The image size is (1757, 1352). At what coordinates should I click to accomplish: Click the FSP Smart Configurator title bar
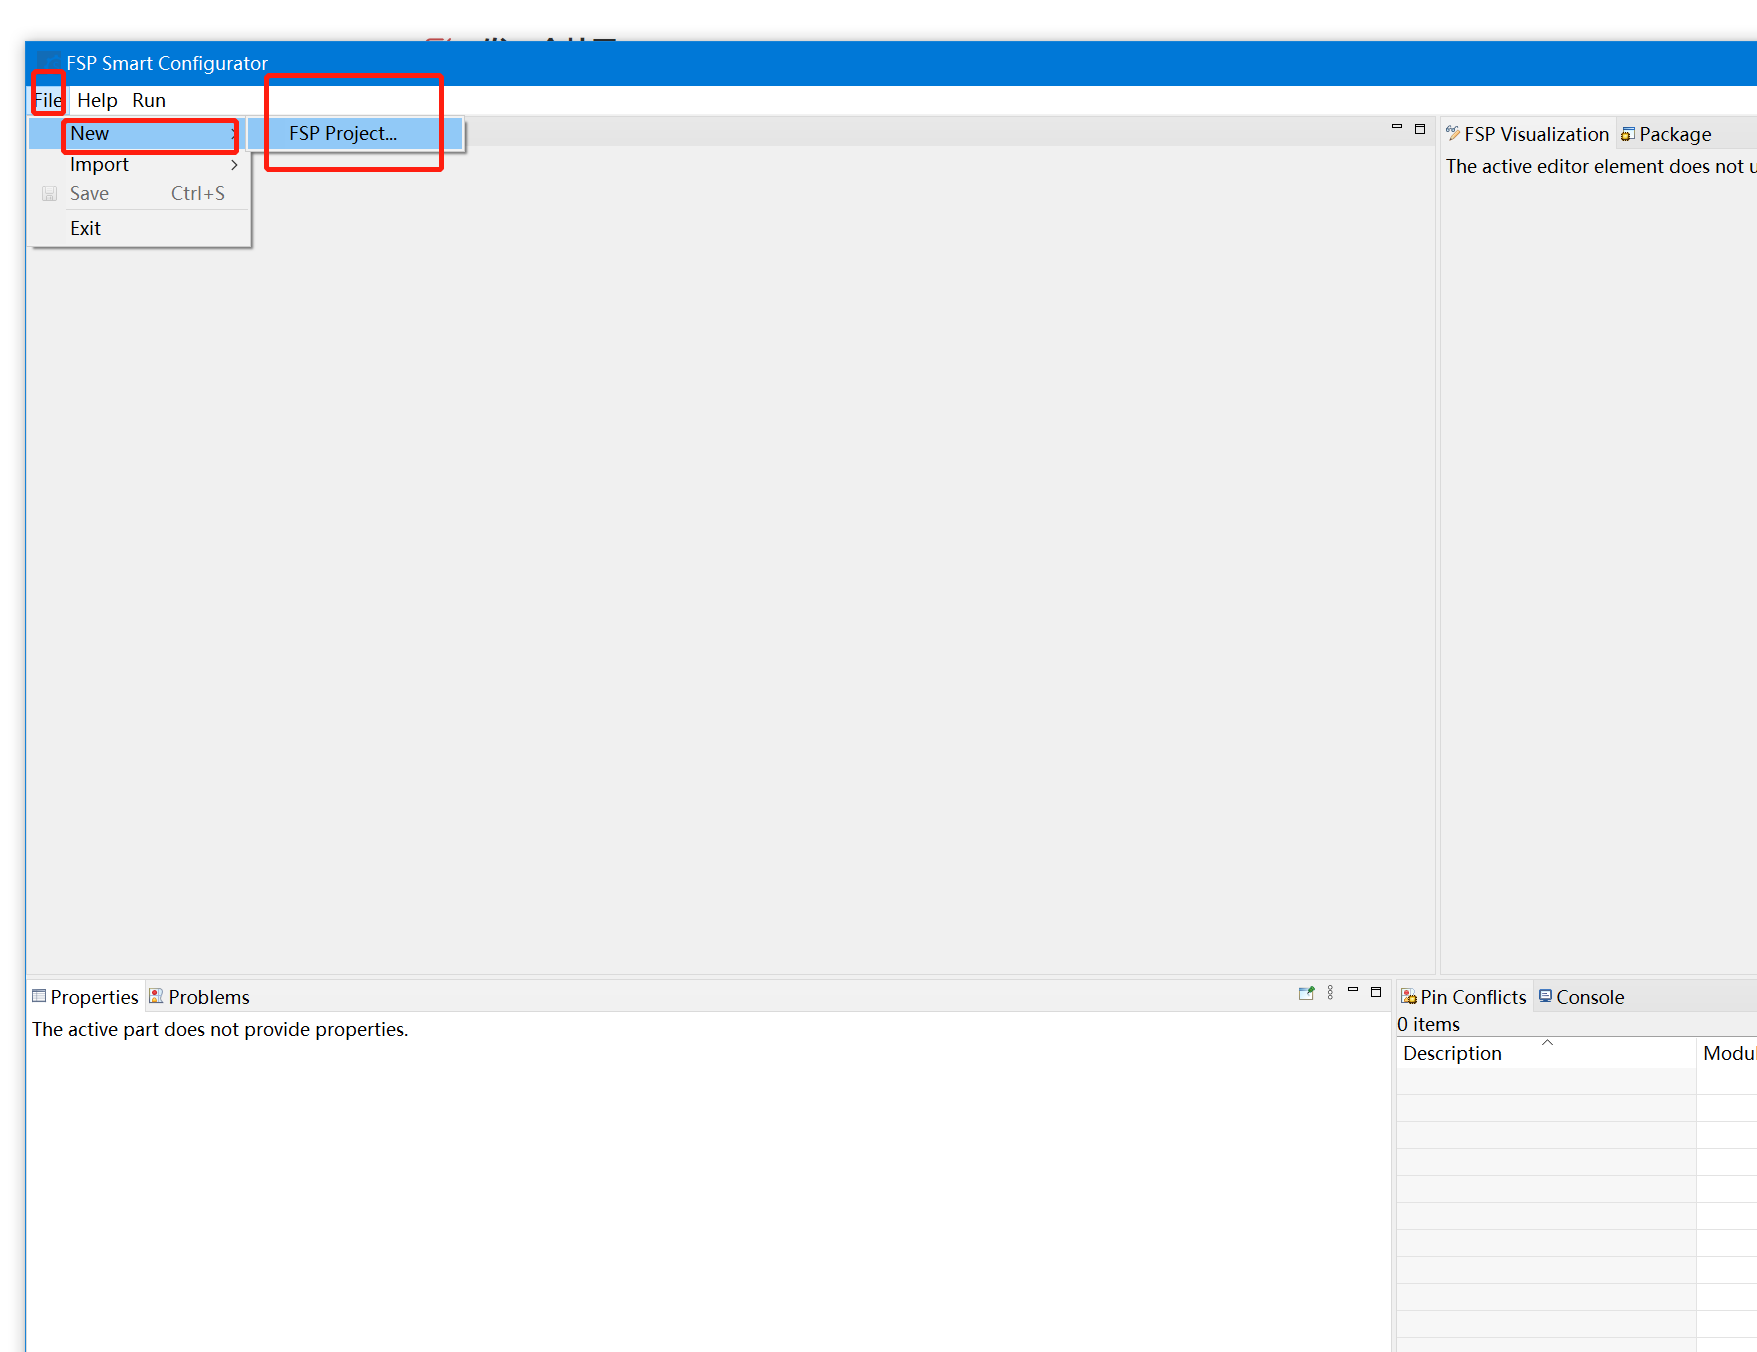coord(890,63)
